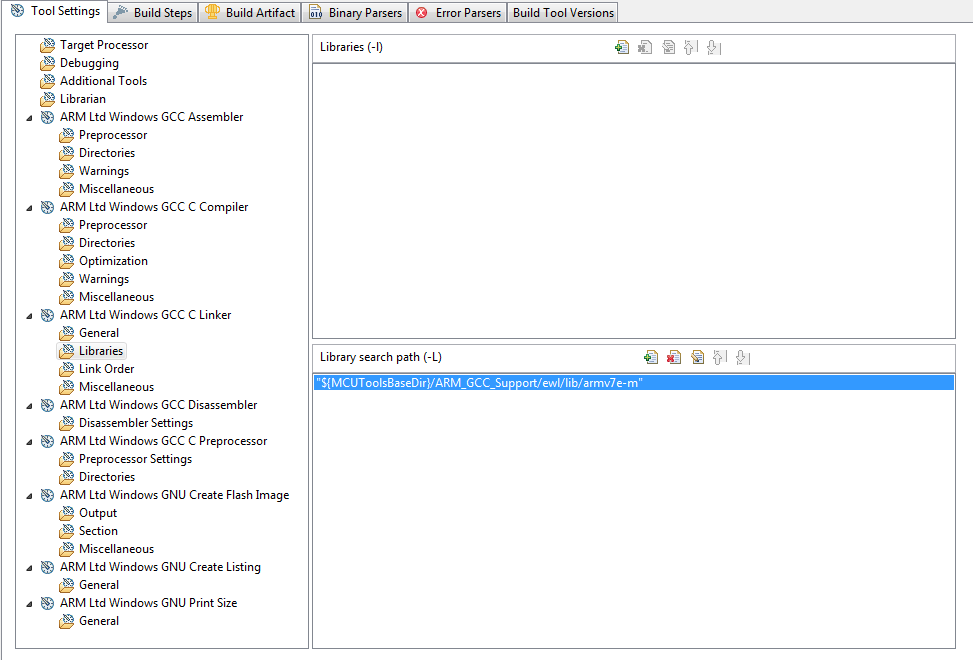Image resolution: width=973 pixels, height=660 pixels.
Task: Open the Binary Parsers tab
Action: click(355, 12)
